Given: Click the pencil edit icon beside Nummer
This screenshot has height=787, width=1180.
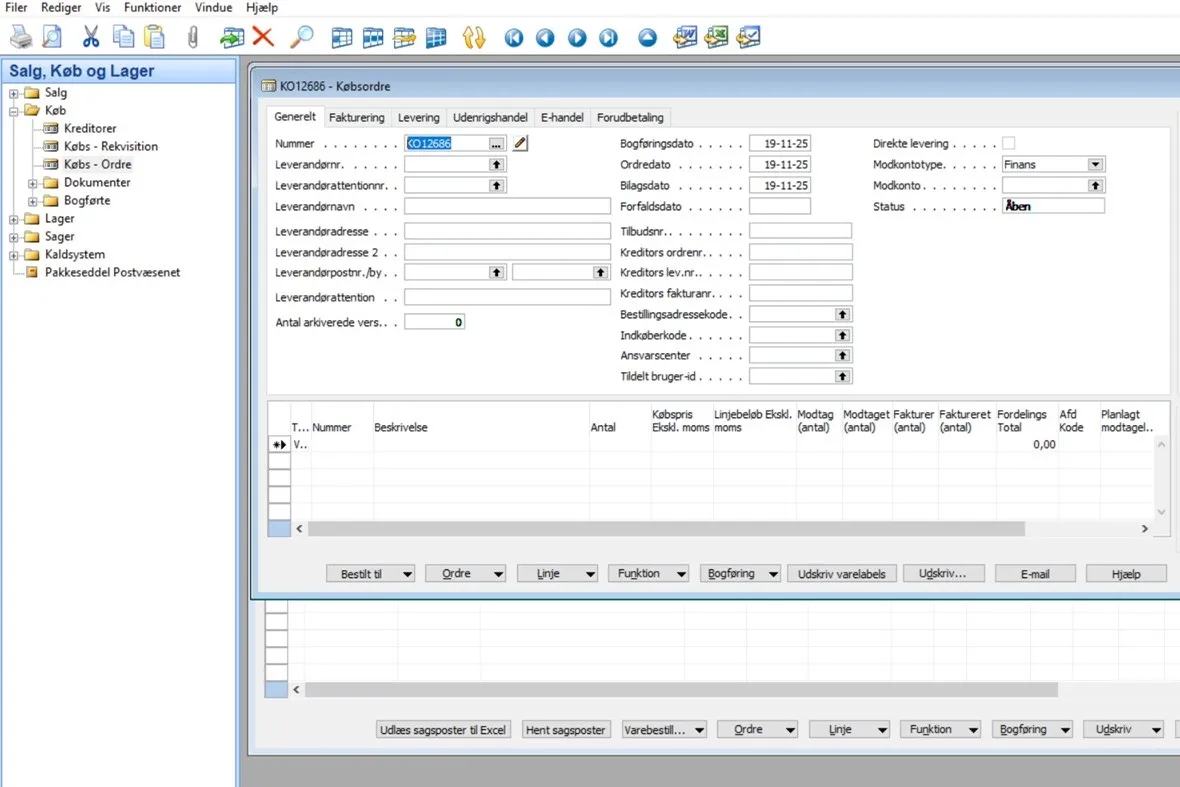Looking at the screenshot, I should click(x=520, y=144).
